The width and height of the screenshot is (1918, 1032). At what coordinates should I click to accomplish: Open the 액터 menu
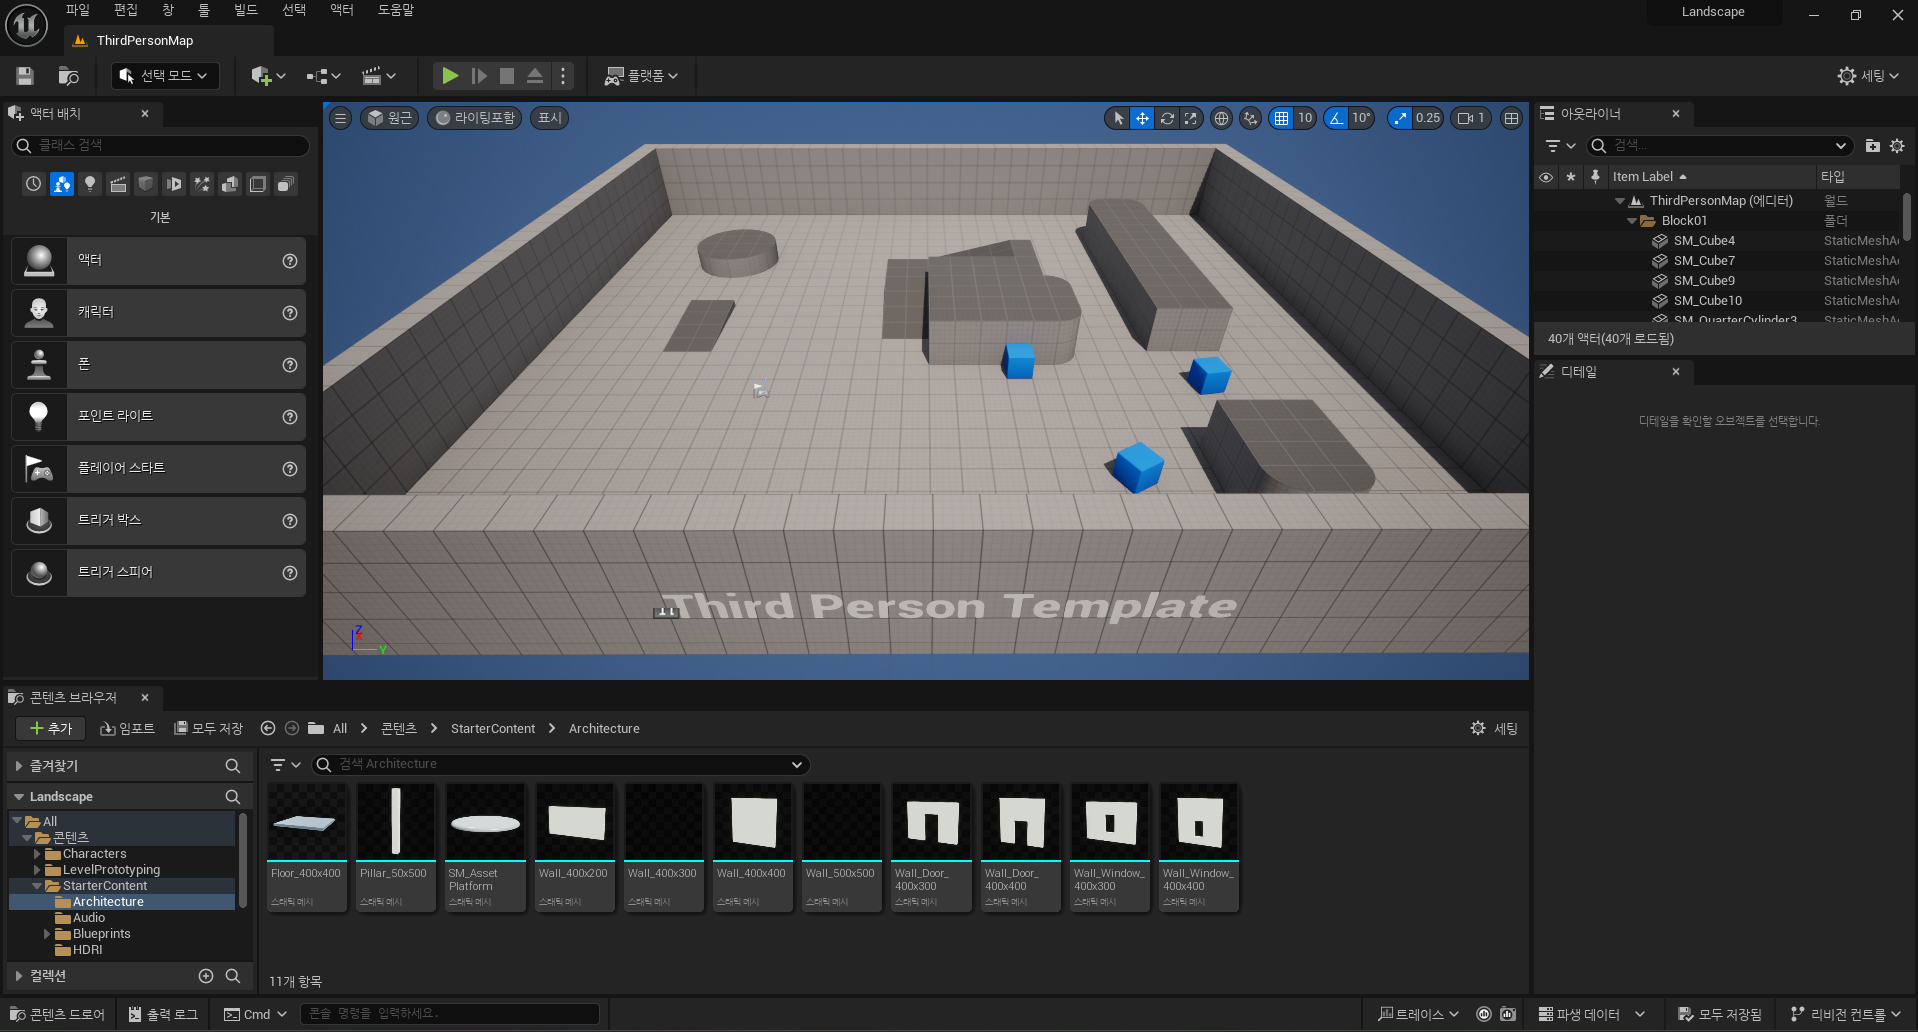coord(342,10)
